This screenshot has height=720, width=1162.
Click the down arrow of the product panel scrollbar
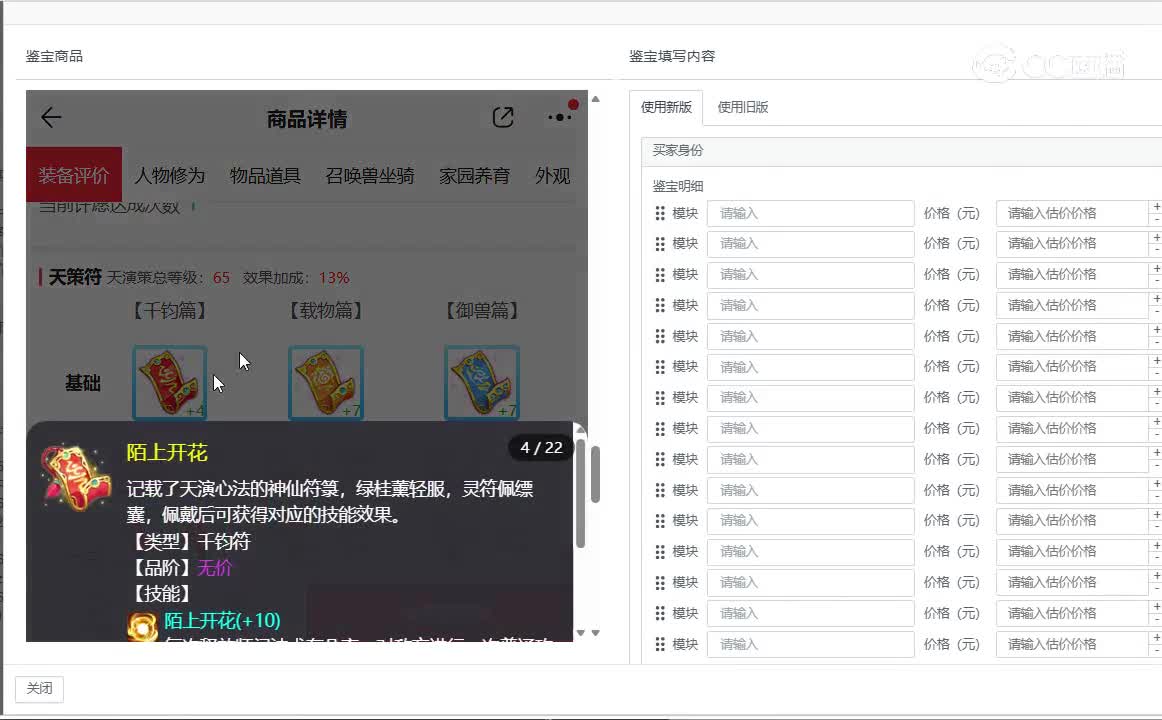point(595,633)
